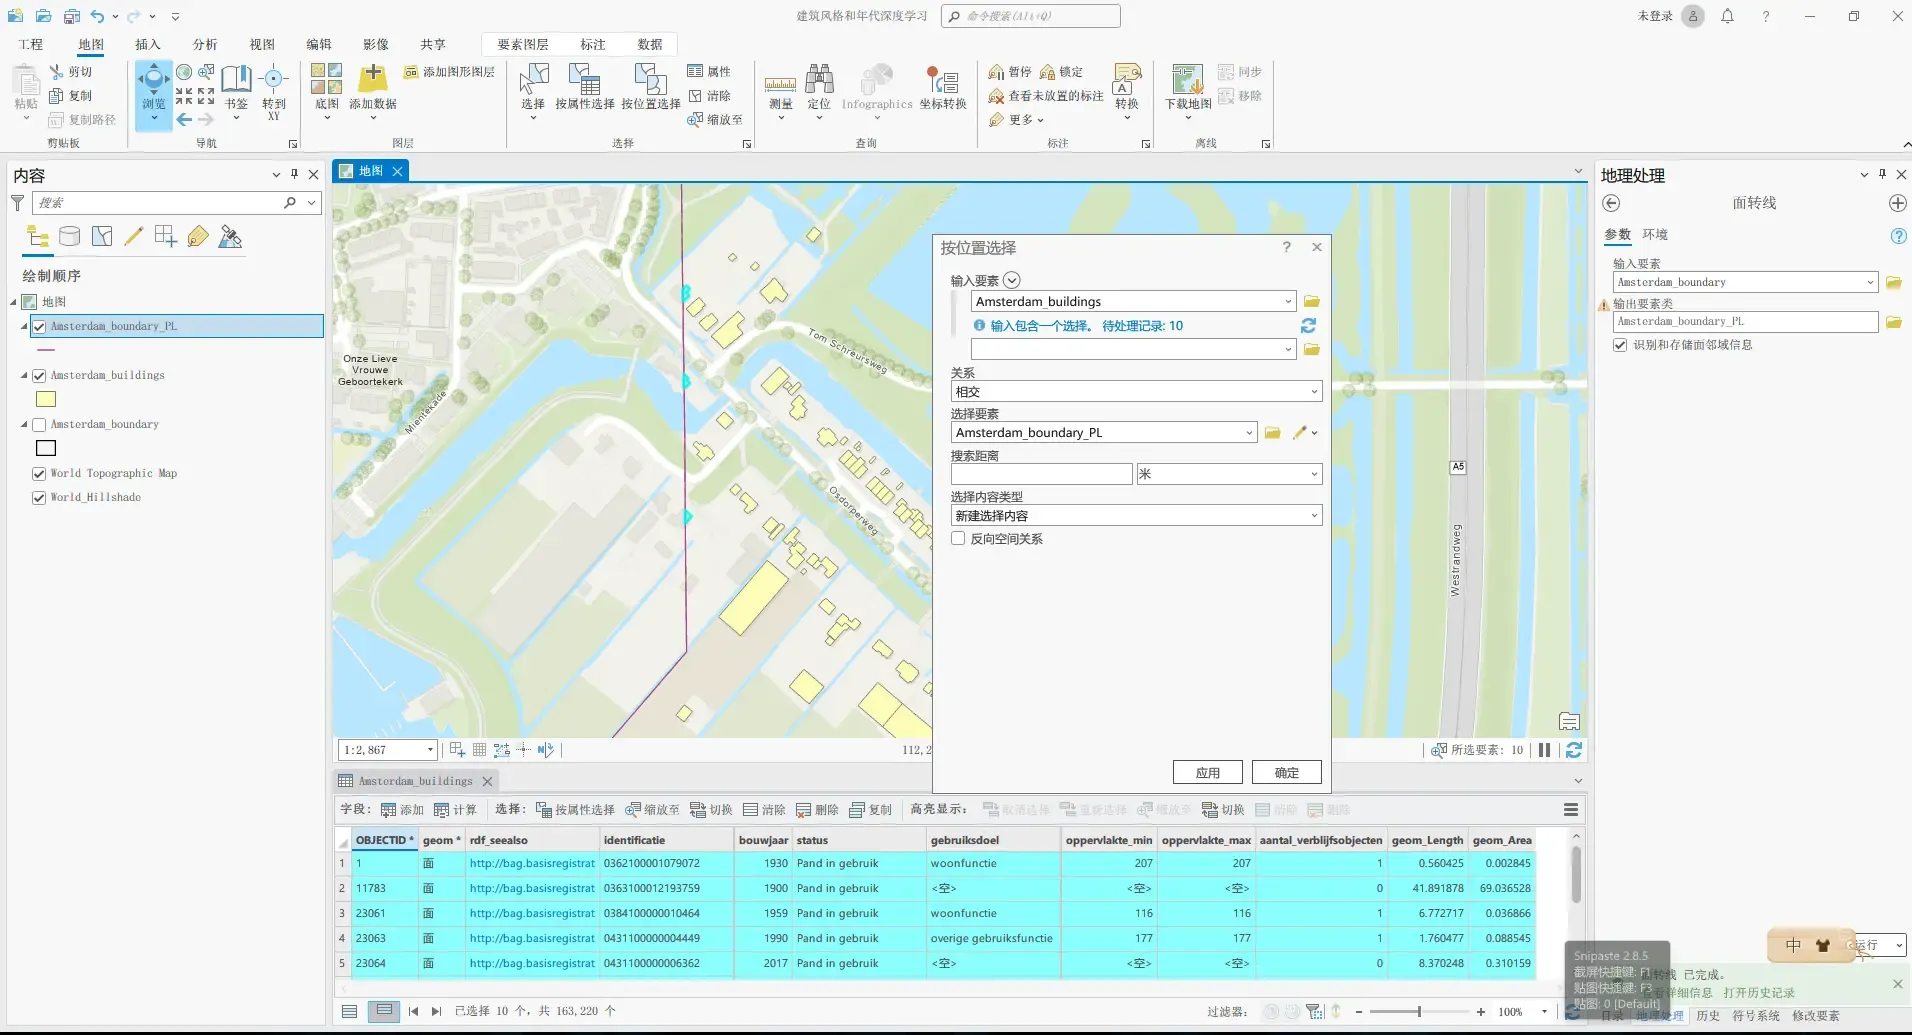Open selection type dropdown 新建选择内容

tap(1314, 516)
